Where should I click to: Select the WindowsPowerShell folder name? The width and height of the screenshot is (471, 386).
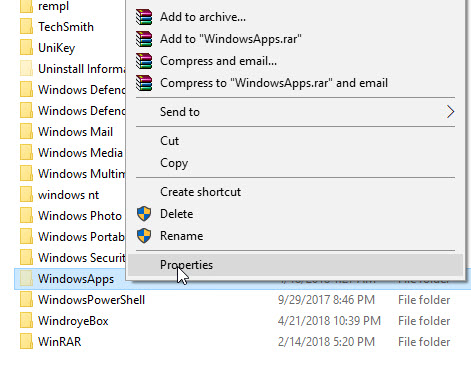click(x=91, y=300)
